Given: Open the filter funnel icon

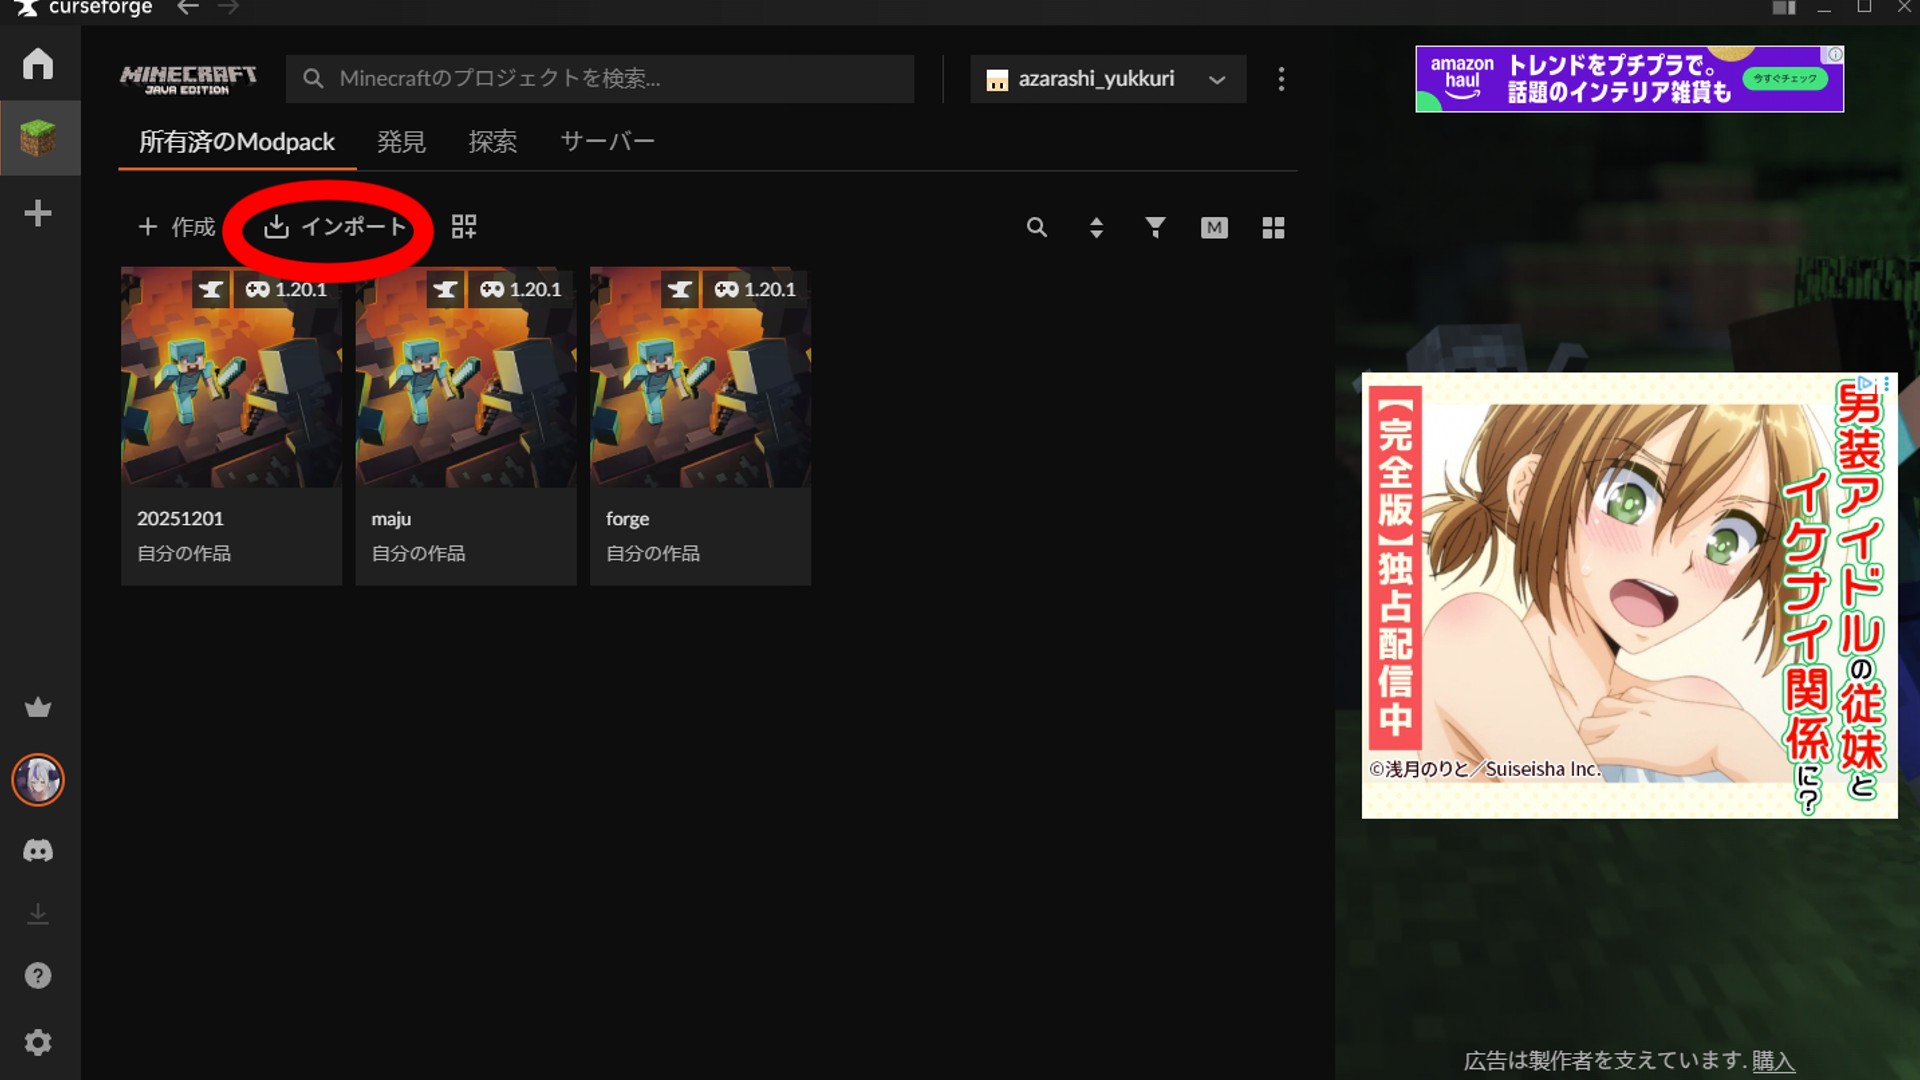Looking at the screenshot, I should (1155, 228).
